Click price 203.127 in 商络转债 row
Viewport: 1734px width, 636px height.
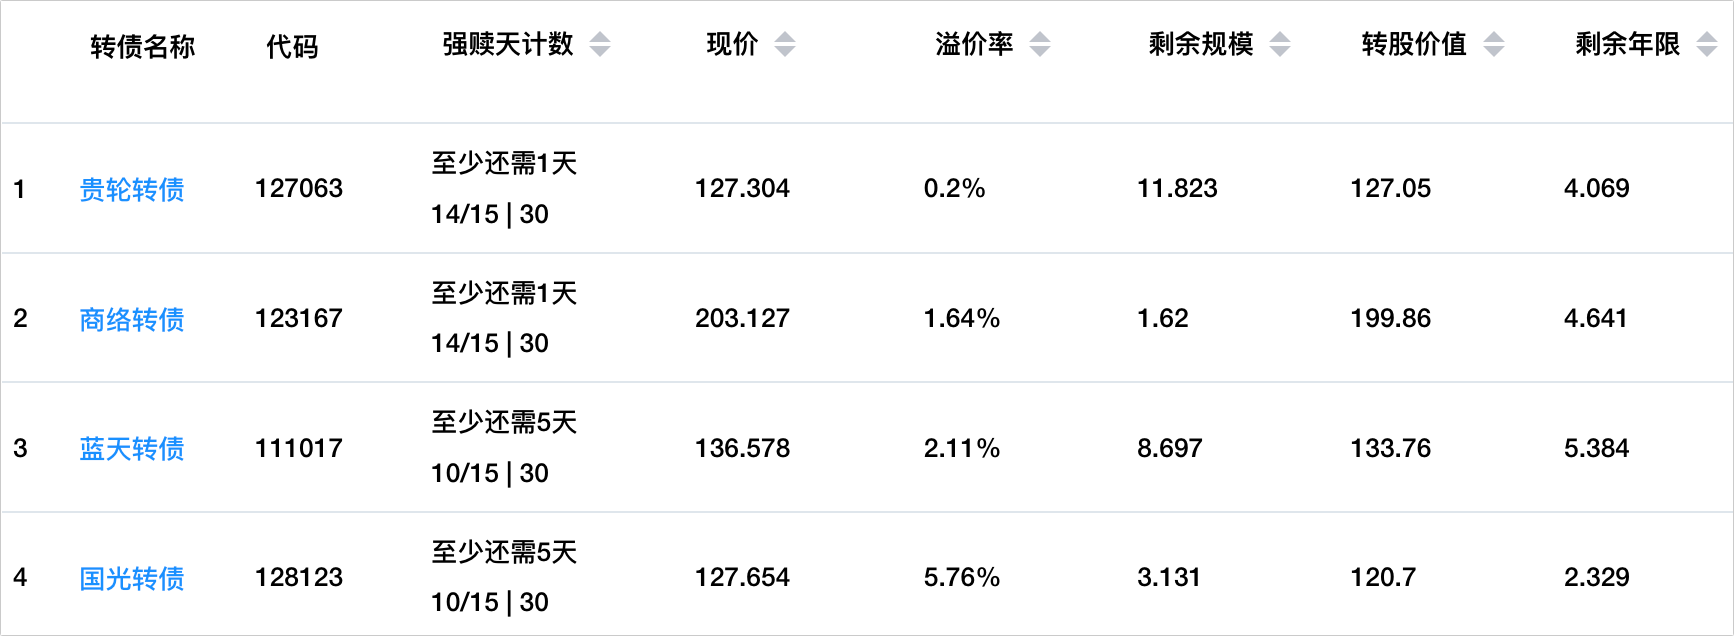pyautogui.click(x=742, y=318)
